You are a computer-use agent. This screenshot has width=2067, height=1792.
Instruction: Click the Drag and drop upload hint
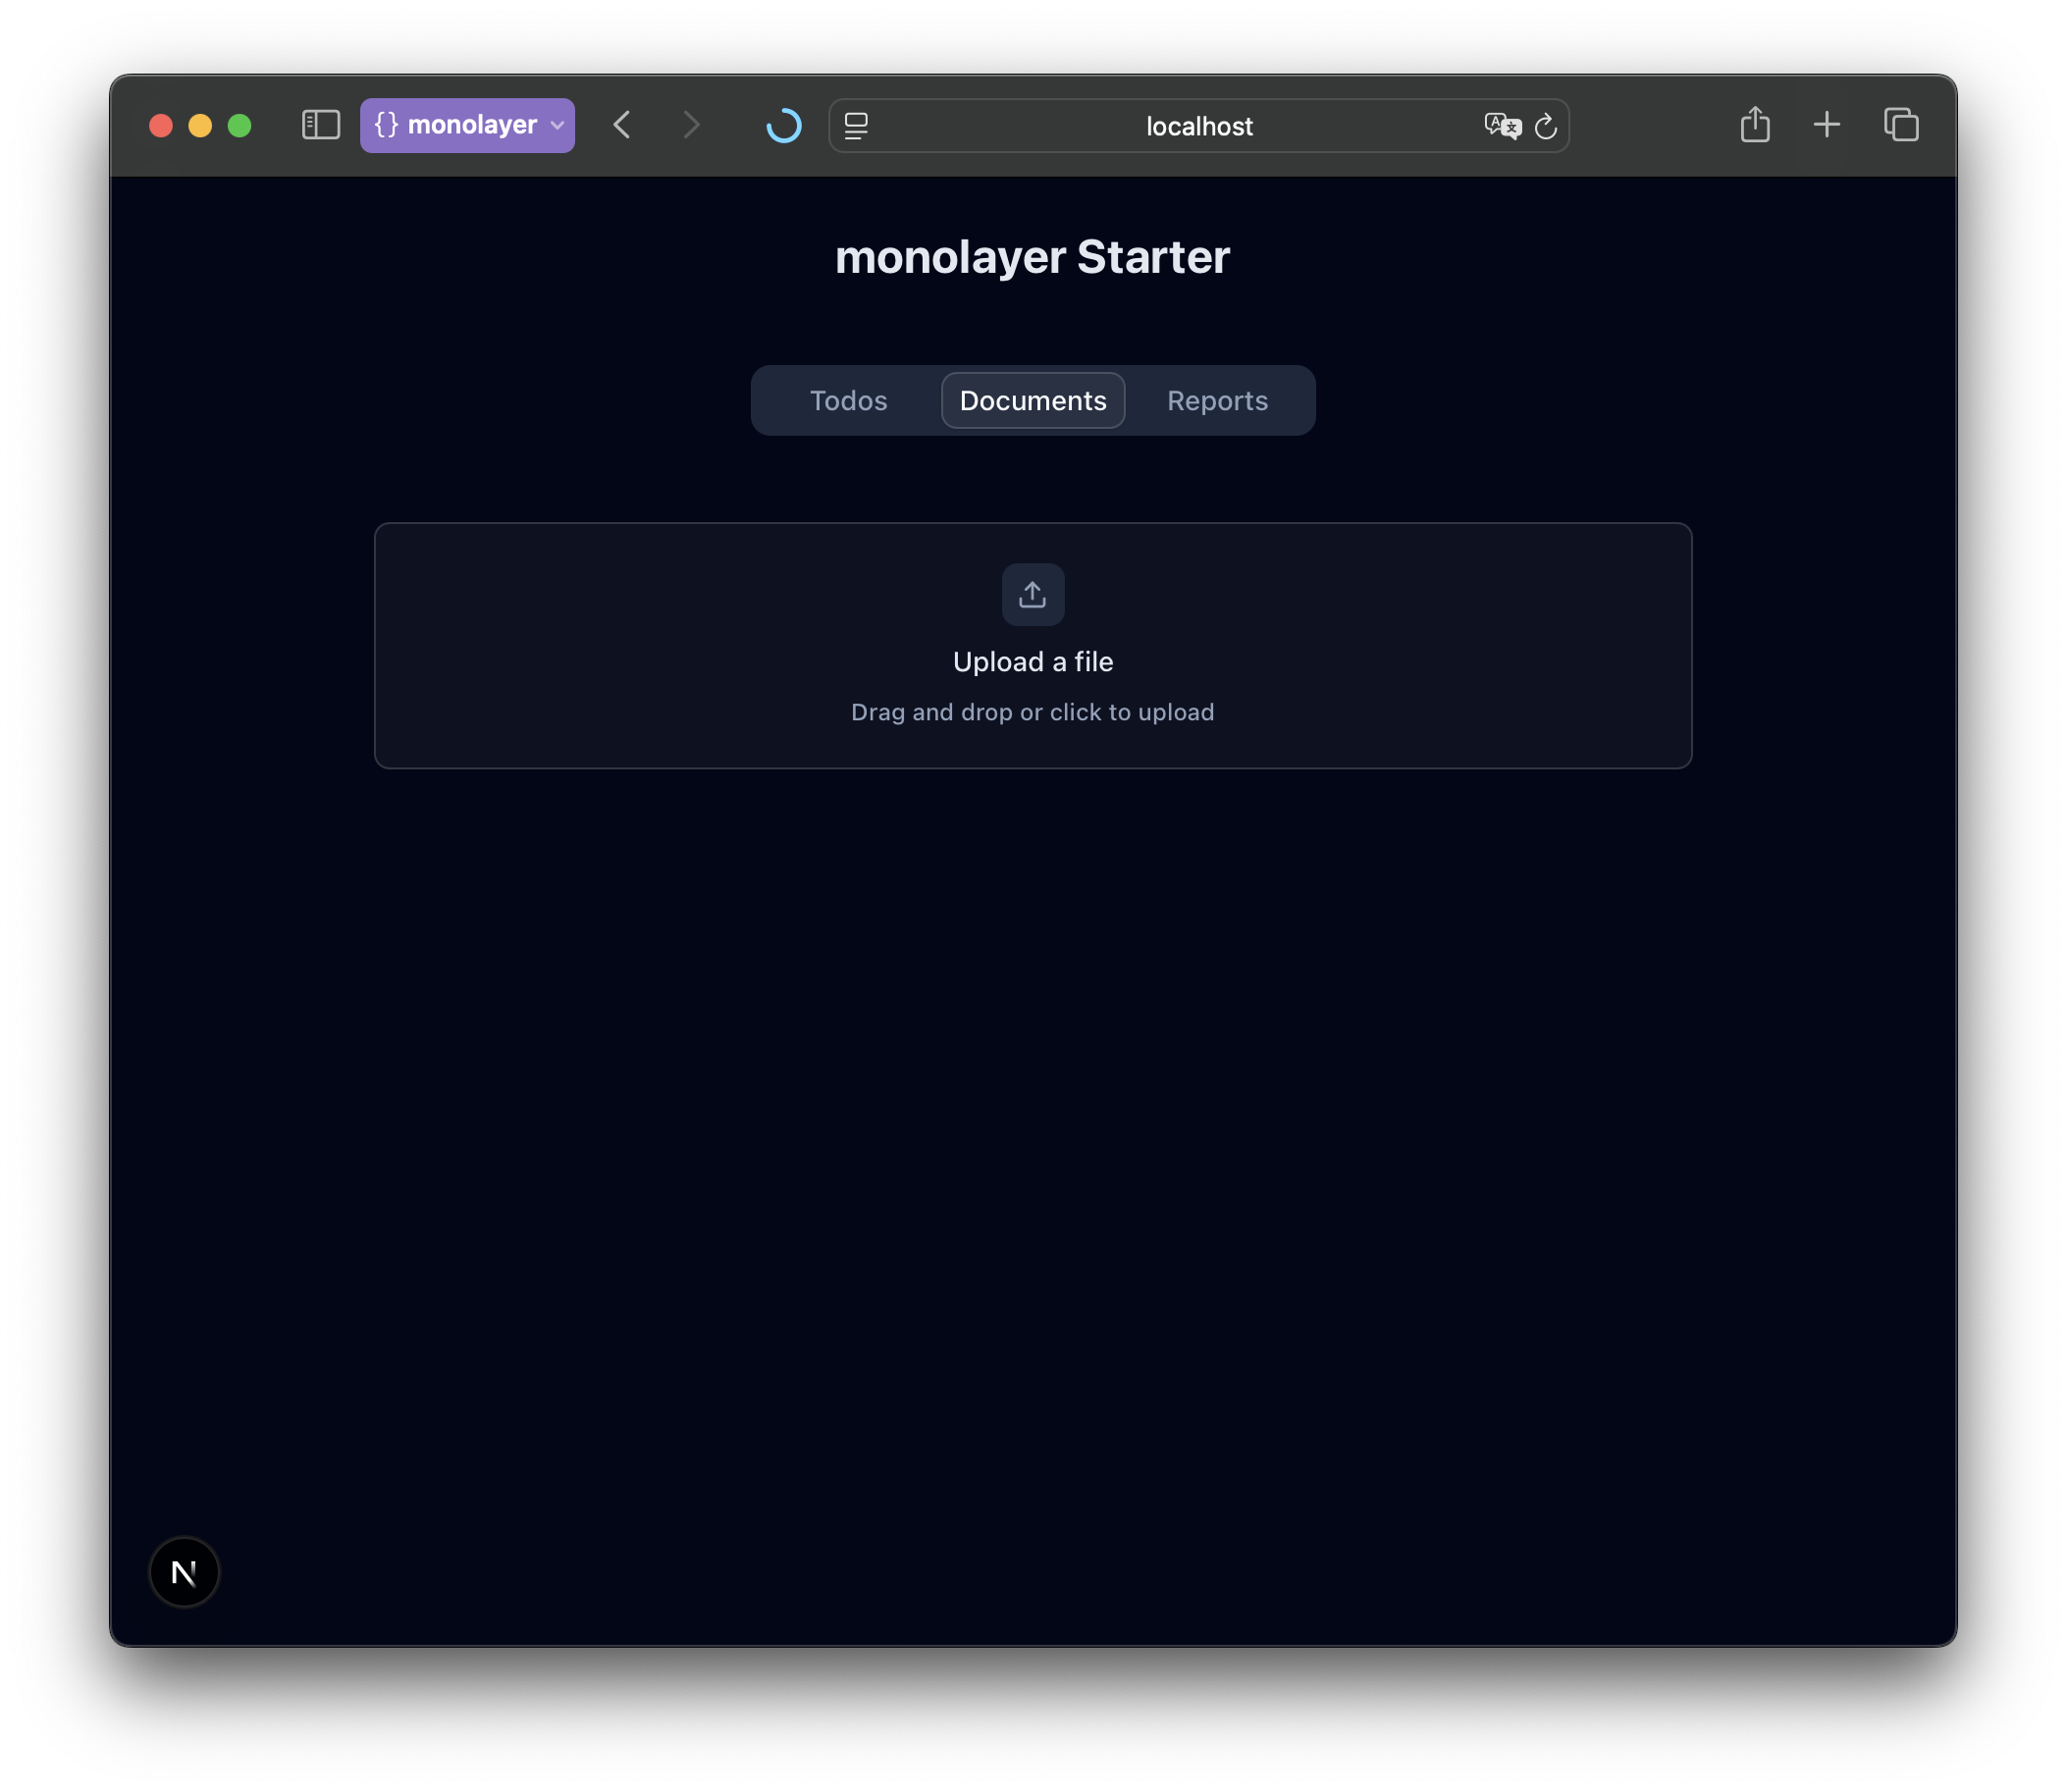1033,712
